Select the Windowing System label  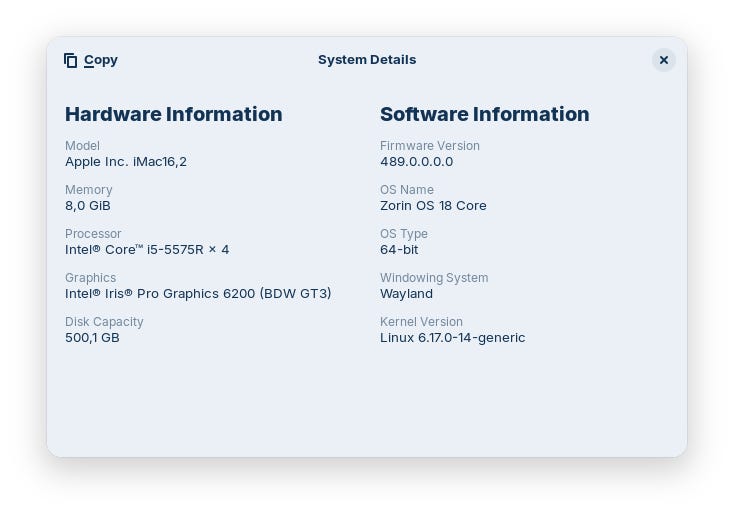tap(434, 278)
